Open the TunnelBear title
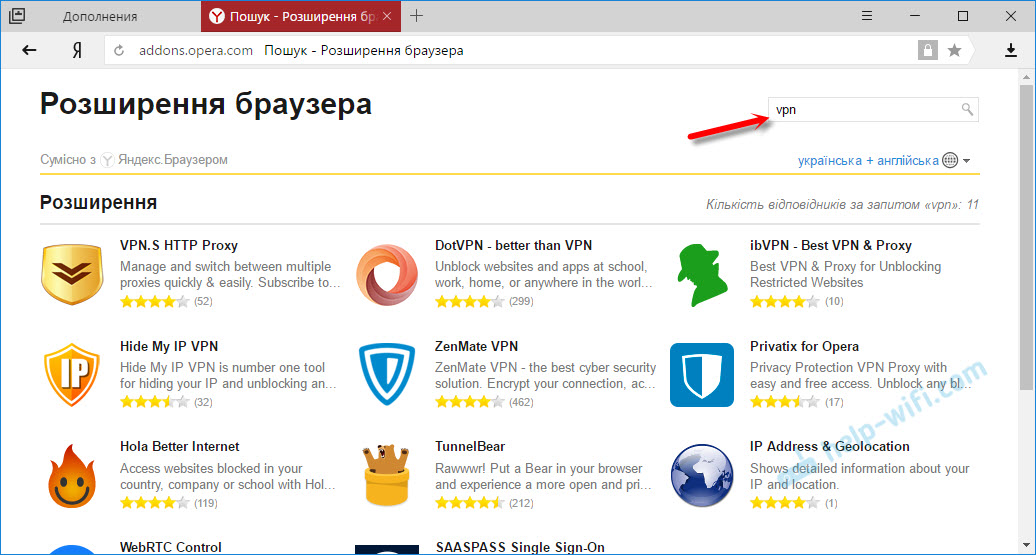Image resolution: width=1036 pixels, height=555 pixels. point(470,447)
